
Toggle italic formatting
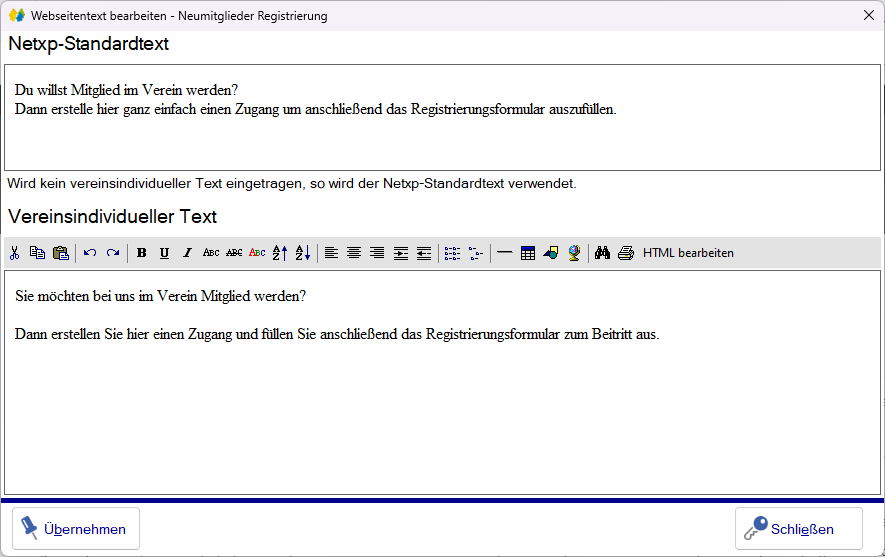click(x=187, y=253)
